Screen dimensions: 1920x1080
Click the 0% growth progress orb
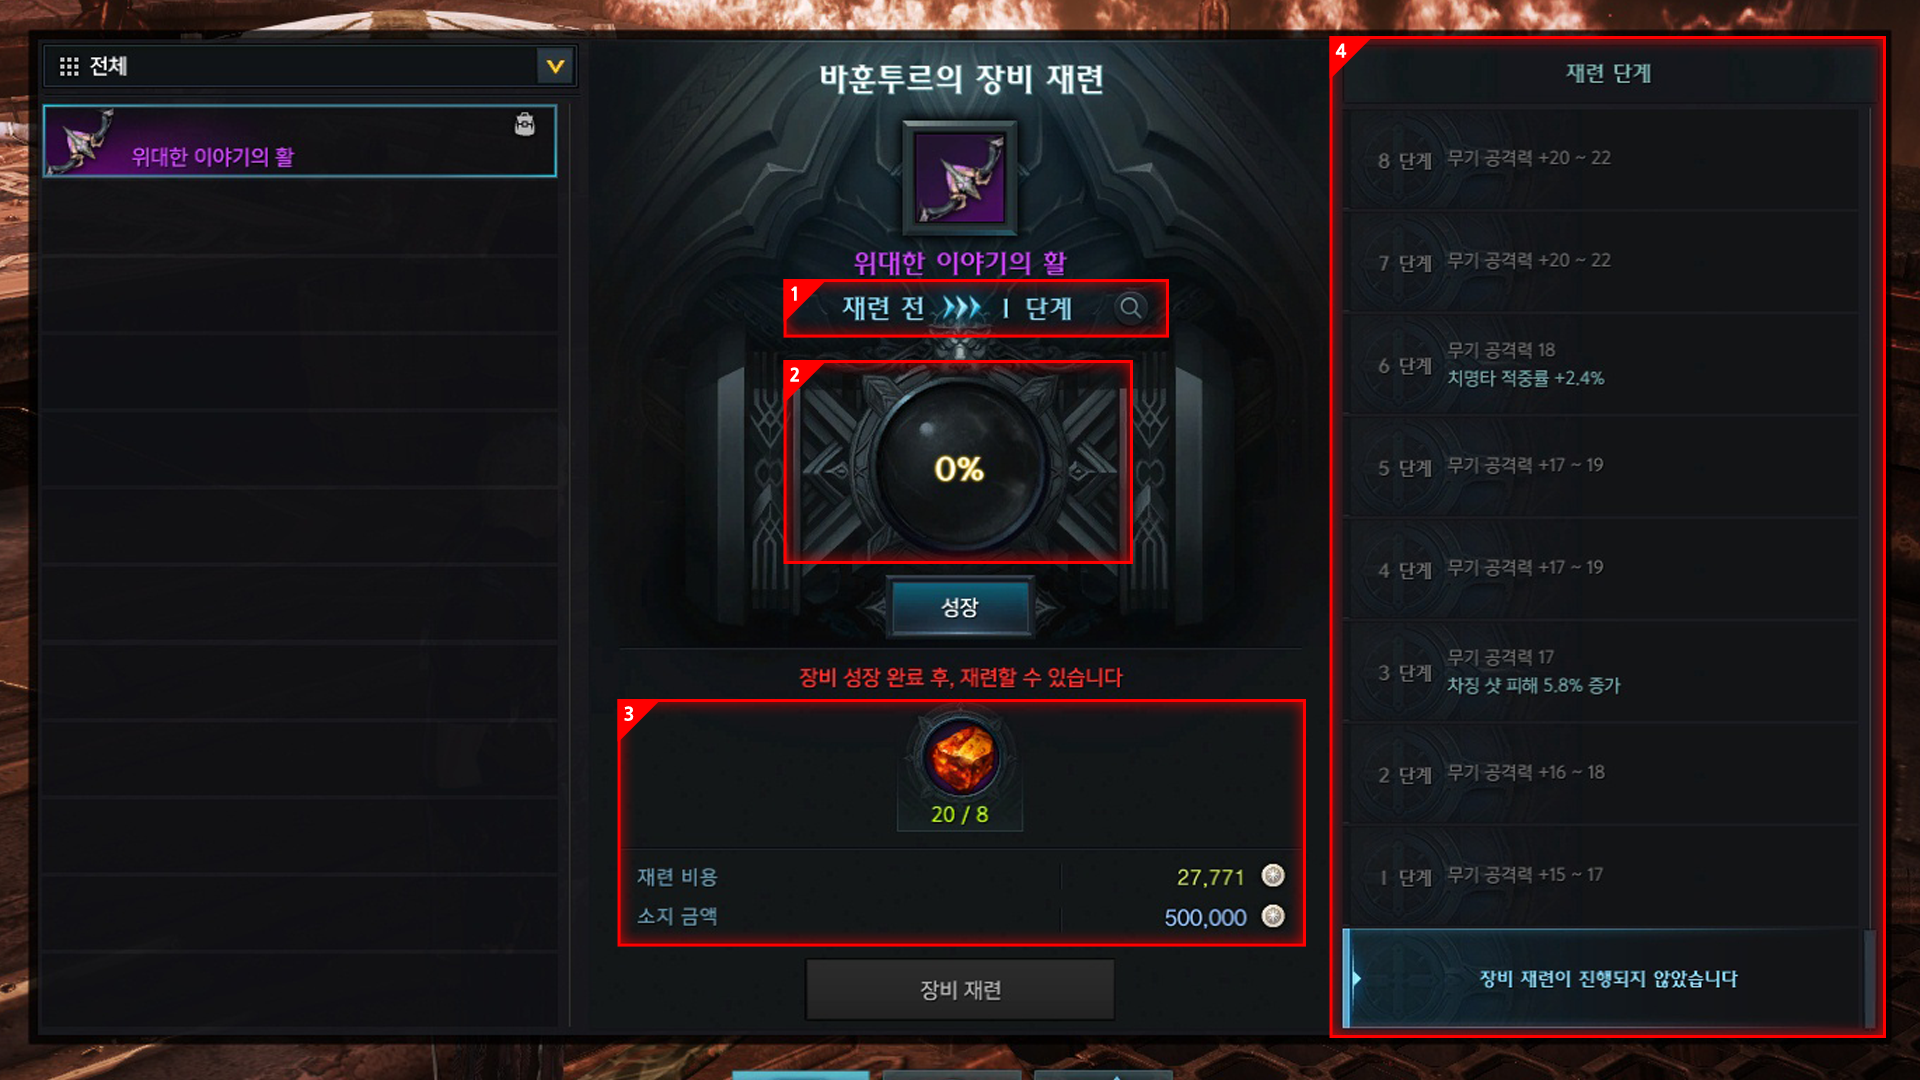click(x=959, y=467)
